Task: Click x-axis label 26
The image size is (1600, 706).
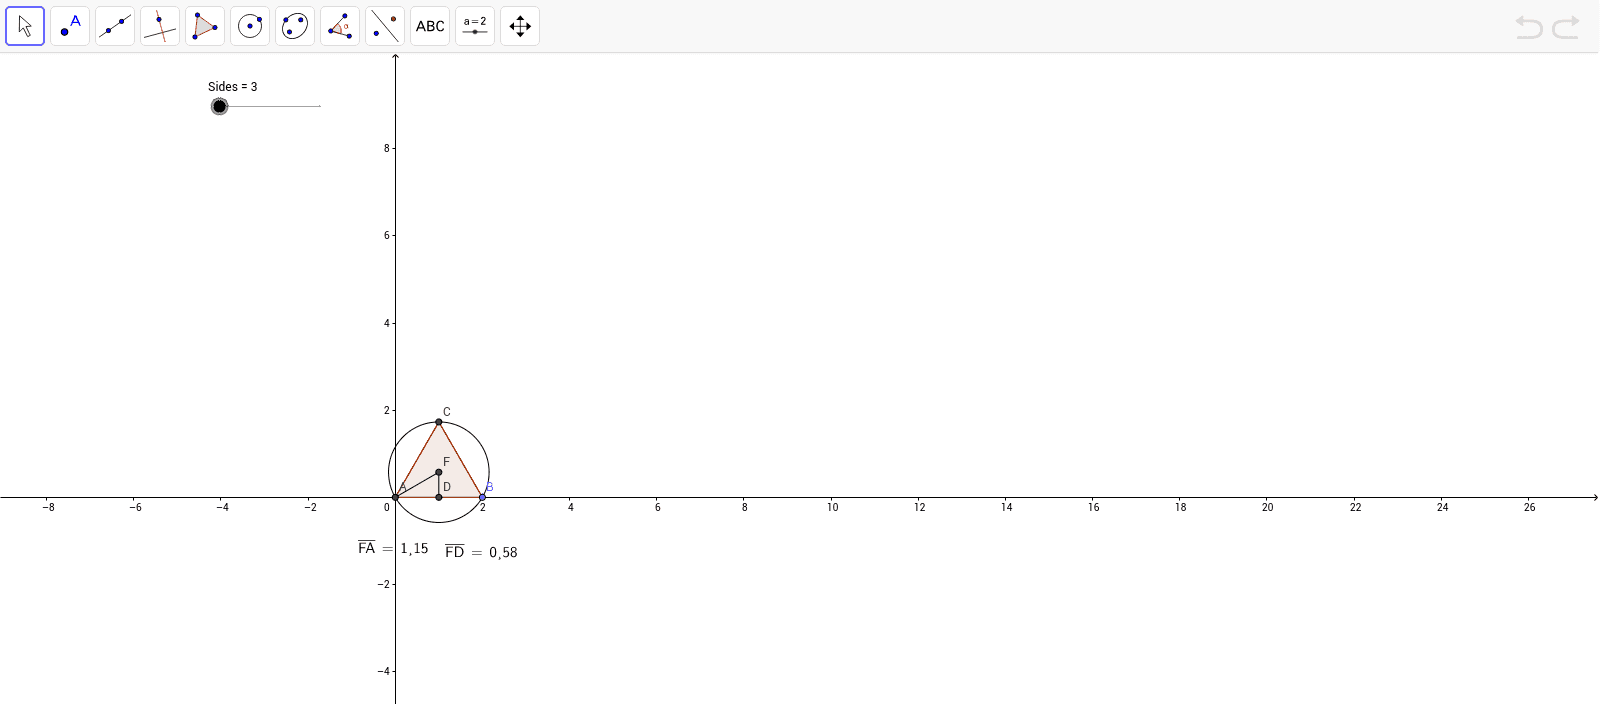Action: point(1530,507)
